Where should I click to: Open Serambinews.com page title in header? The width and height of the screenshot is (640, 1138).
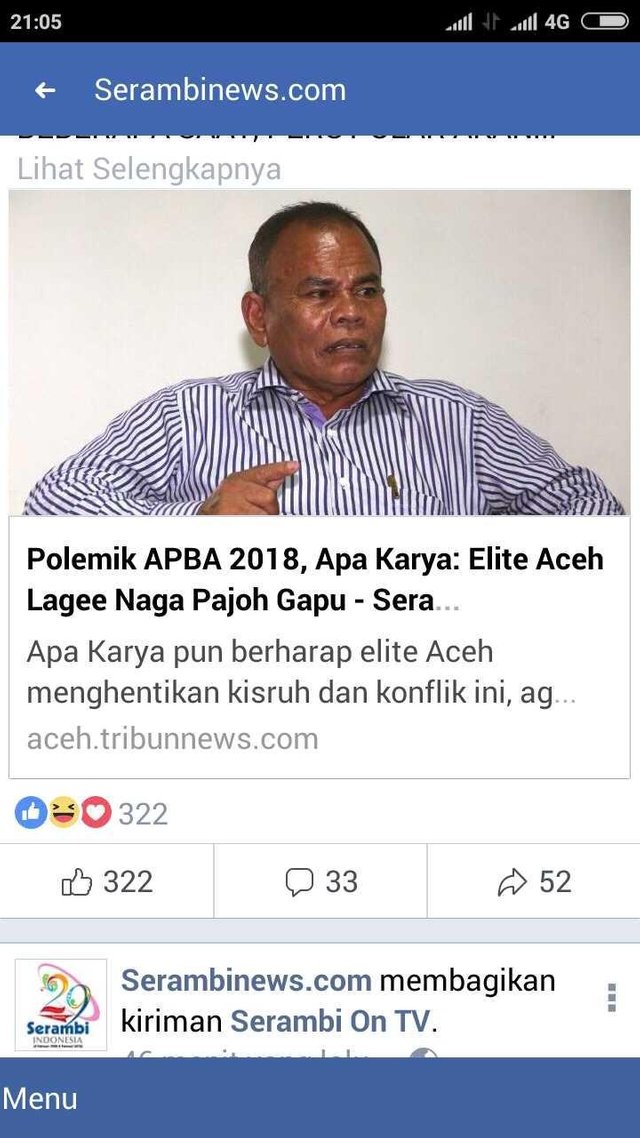[220, 90]
